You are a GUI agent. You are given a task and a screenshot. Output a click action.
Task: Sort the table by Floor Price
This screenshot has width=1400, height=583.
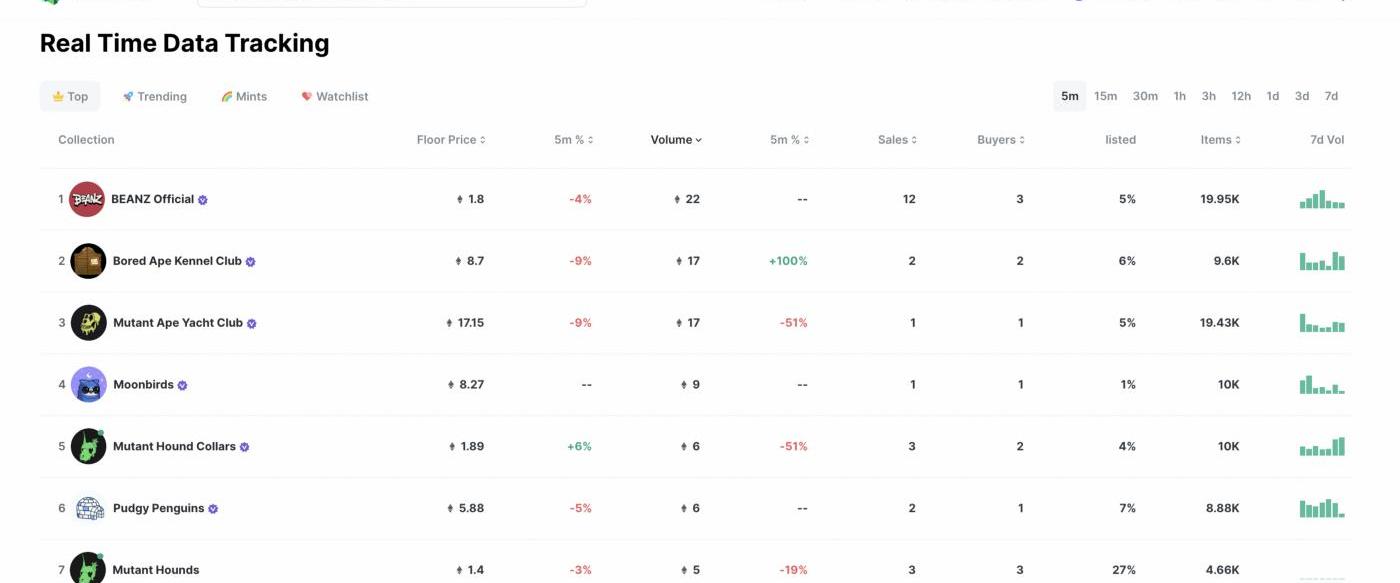click(x=451, y=140)
